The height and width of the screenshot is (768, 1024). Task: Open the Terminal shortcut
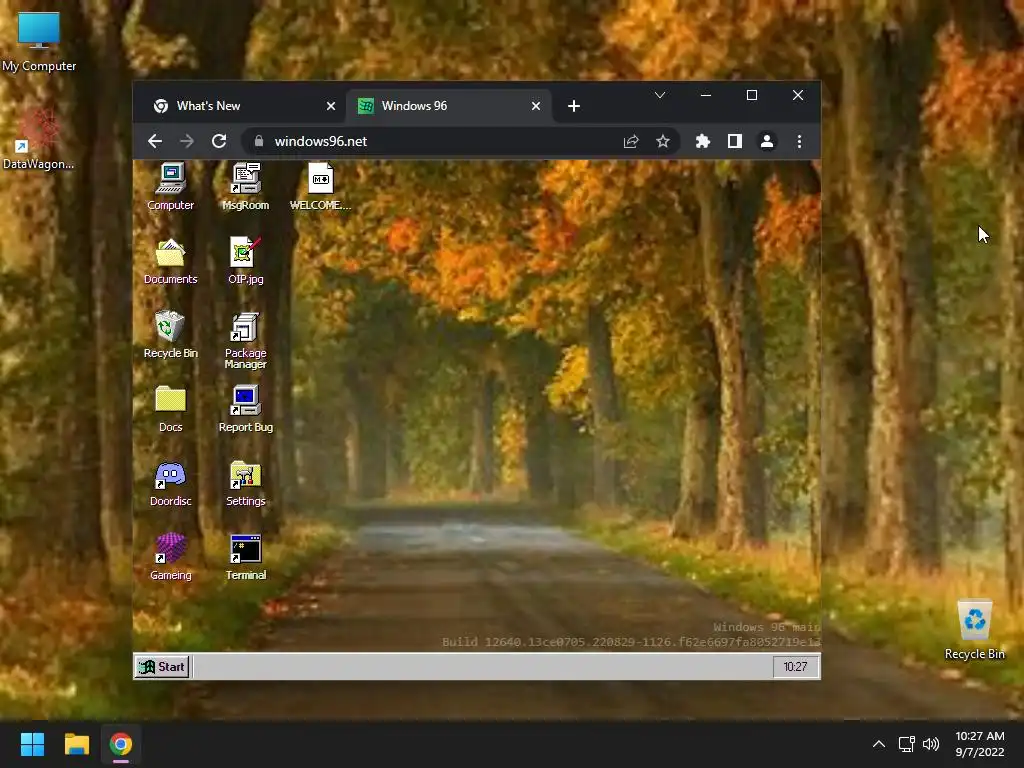click(246, 557)
